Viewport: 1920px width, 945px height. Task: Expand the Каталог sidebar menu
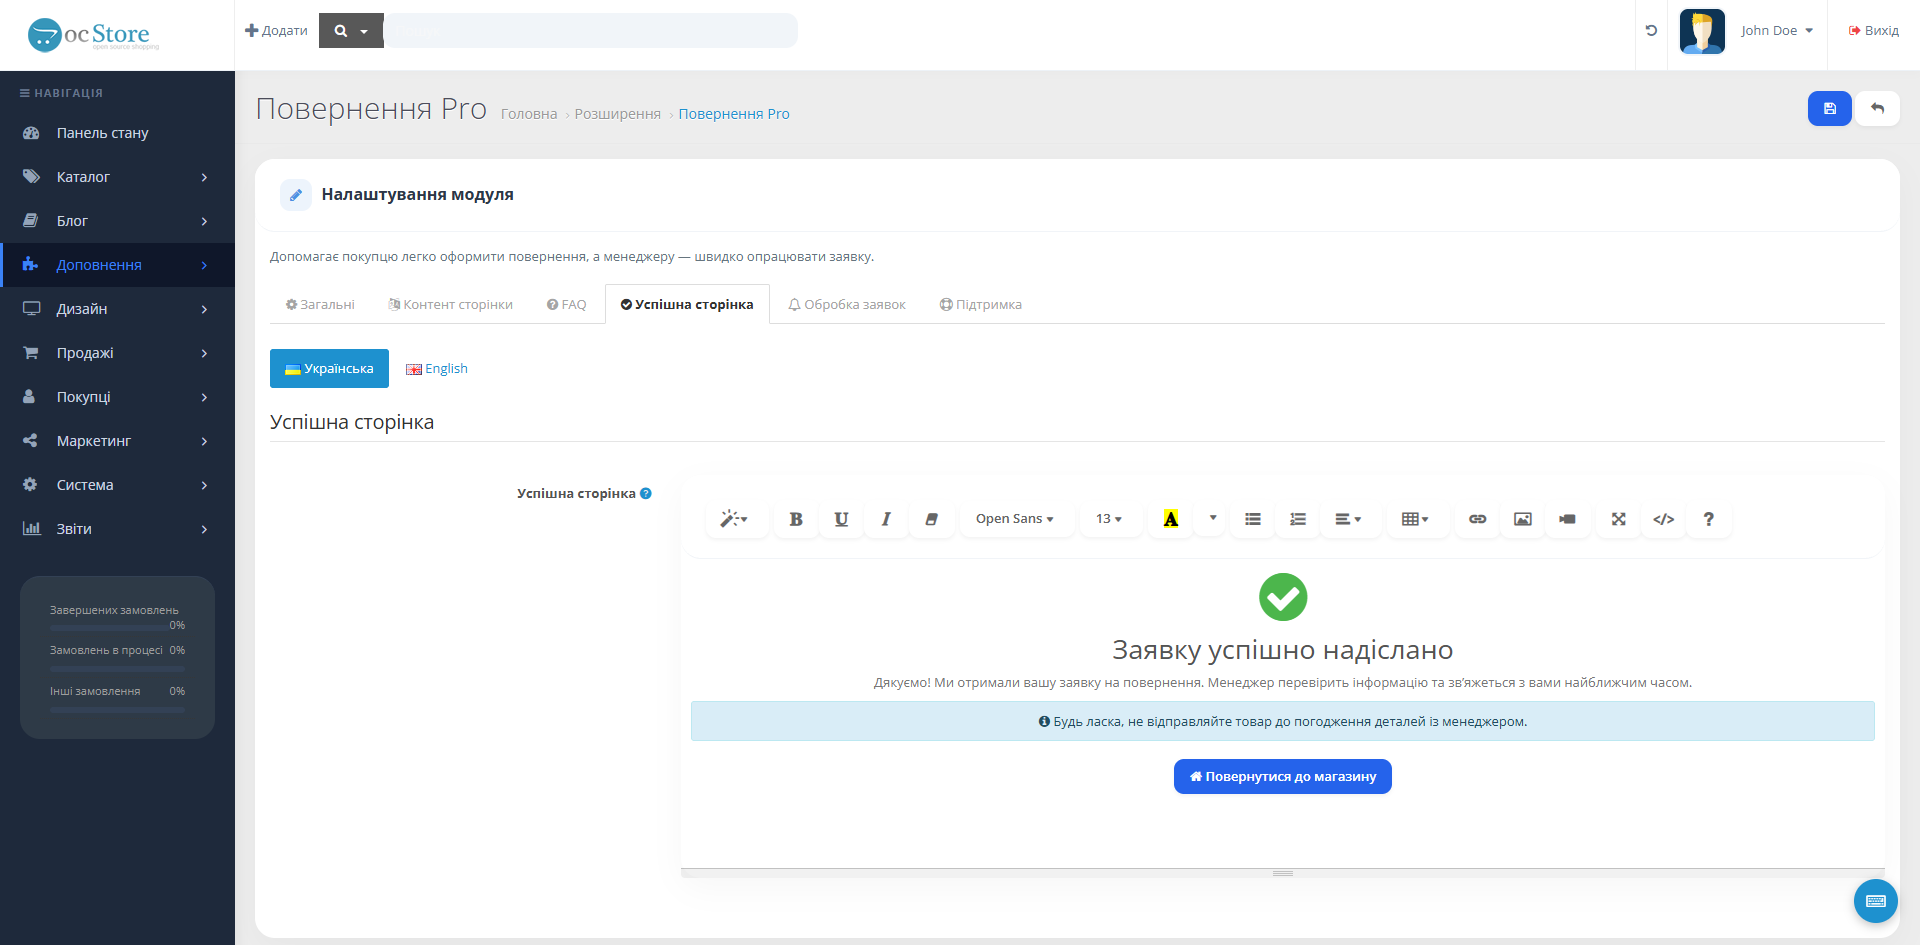pos(118,177)
